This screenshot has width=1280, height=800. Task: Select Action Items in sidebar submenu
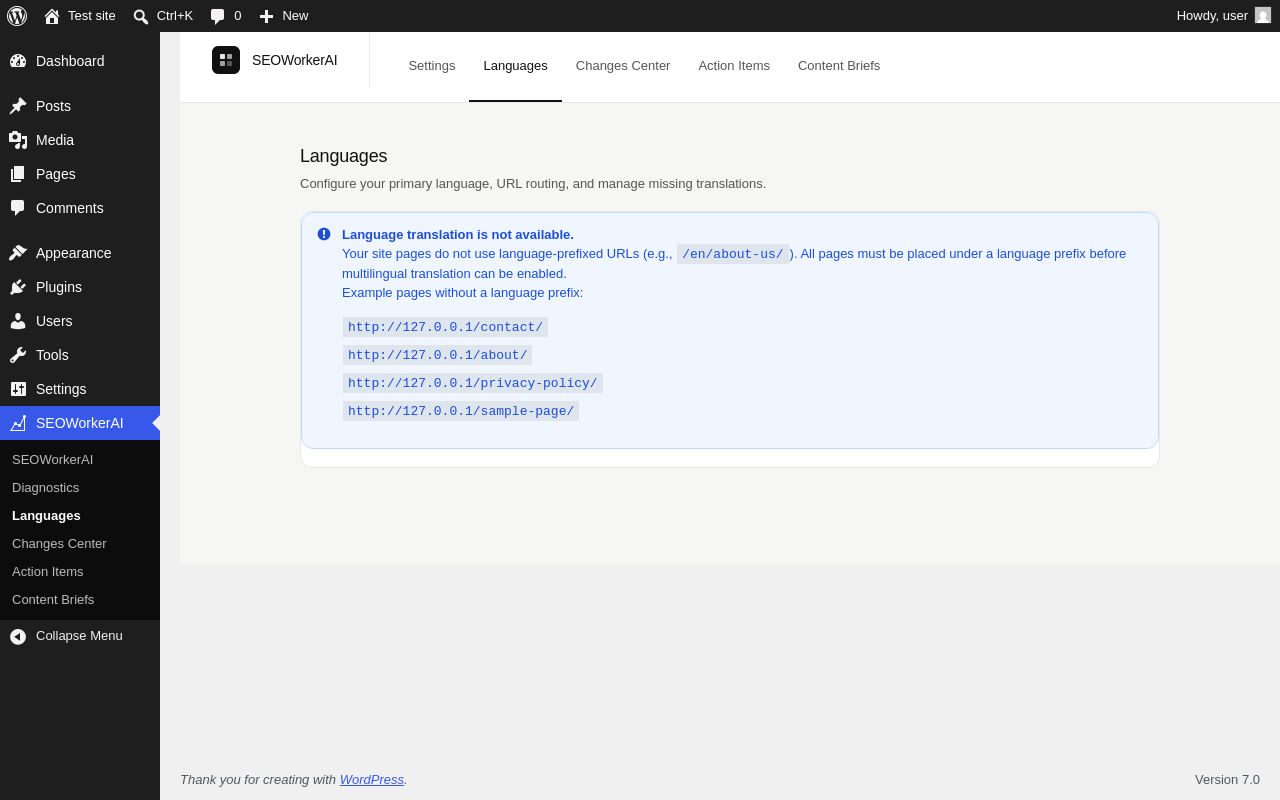tap(48, 572)
